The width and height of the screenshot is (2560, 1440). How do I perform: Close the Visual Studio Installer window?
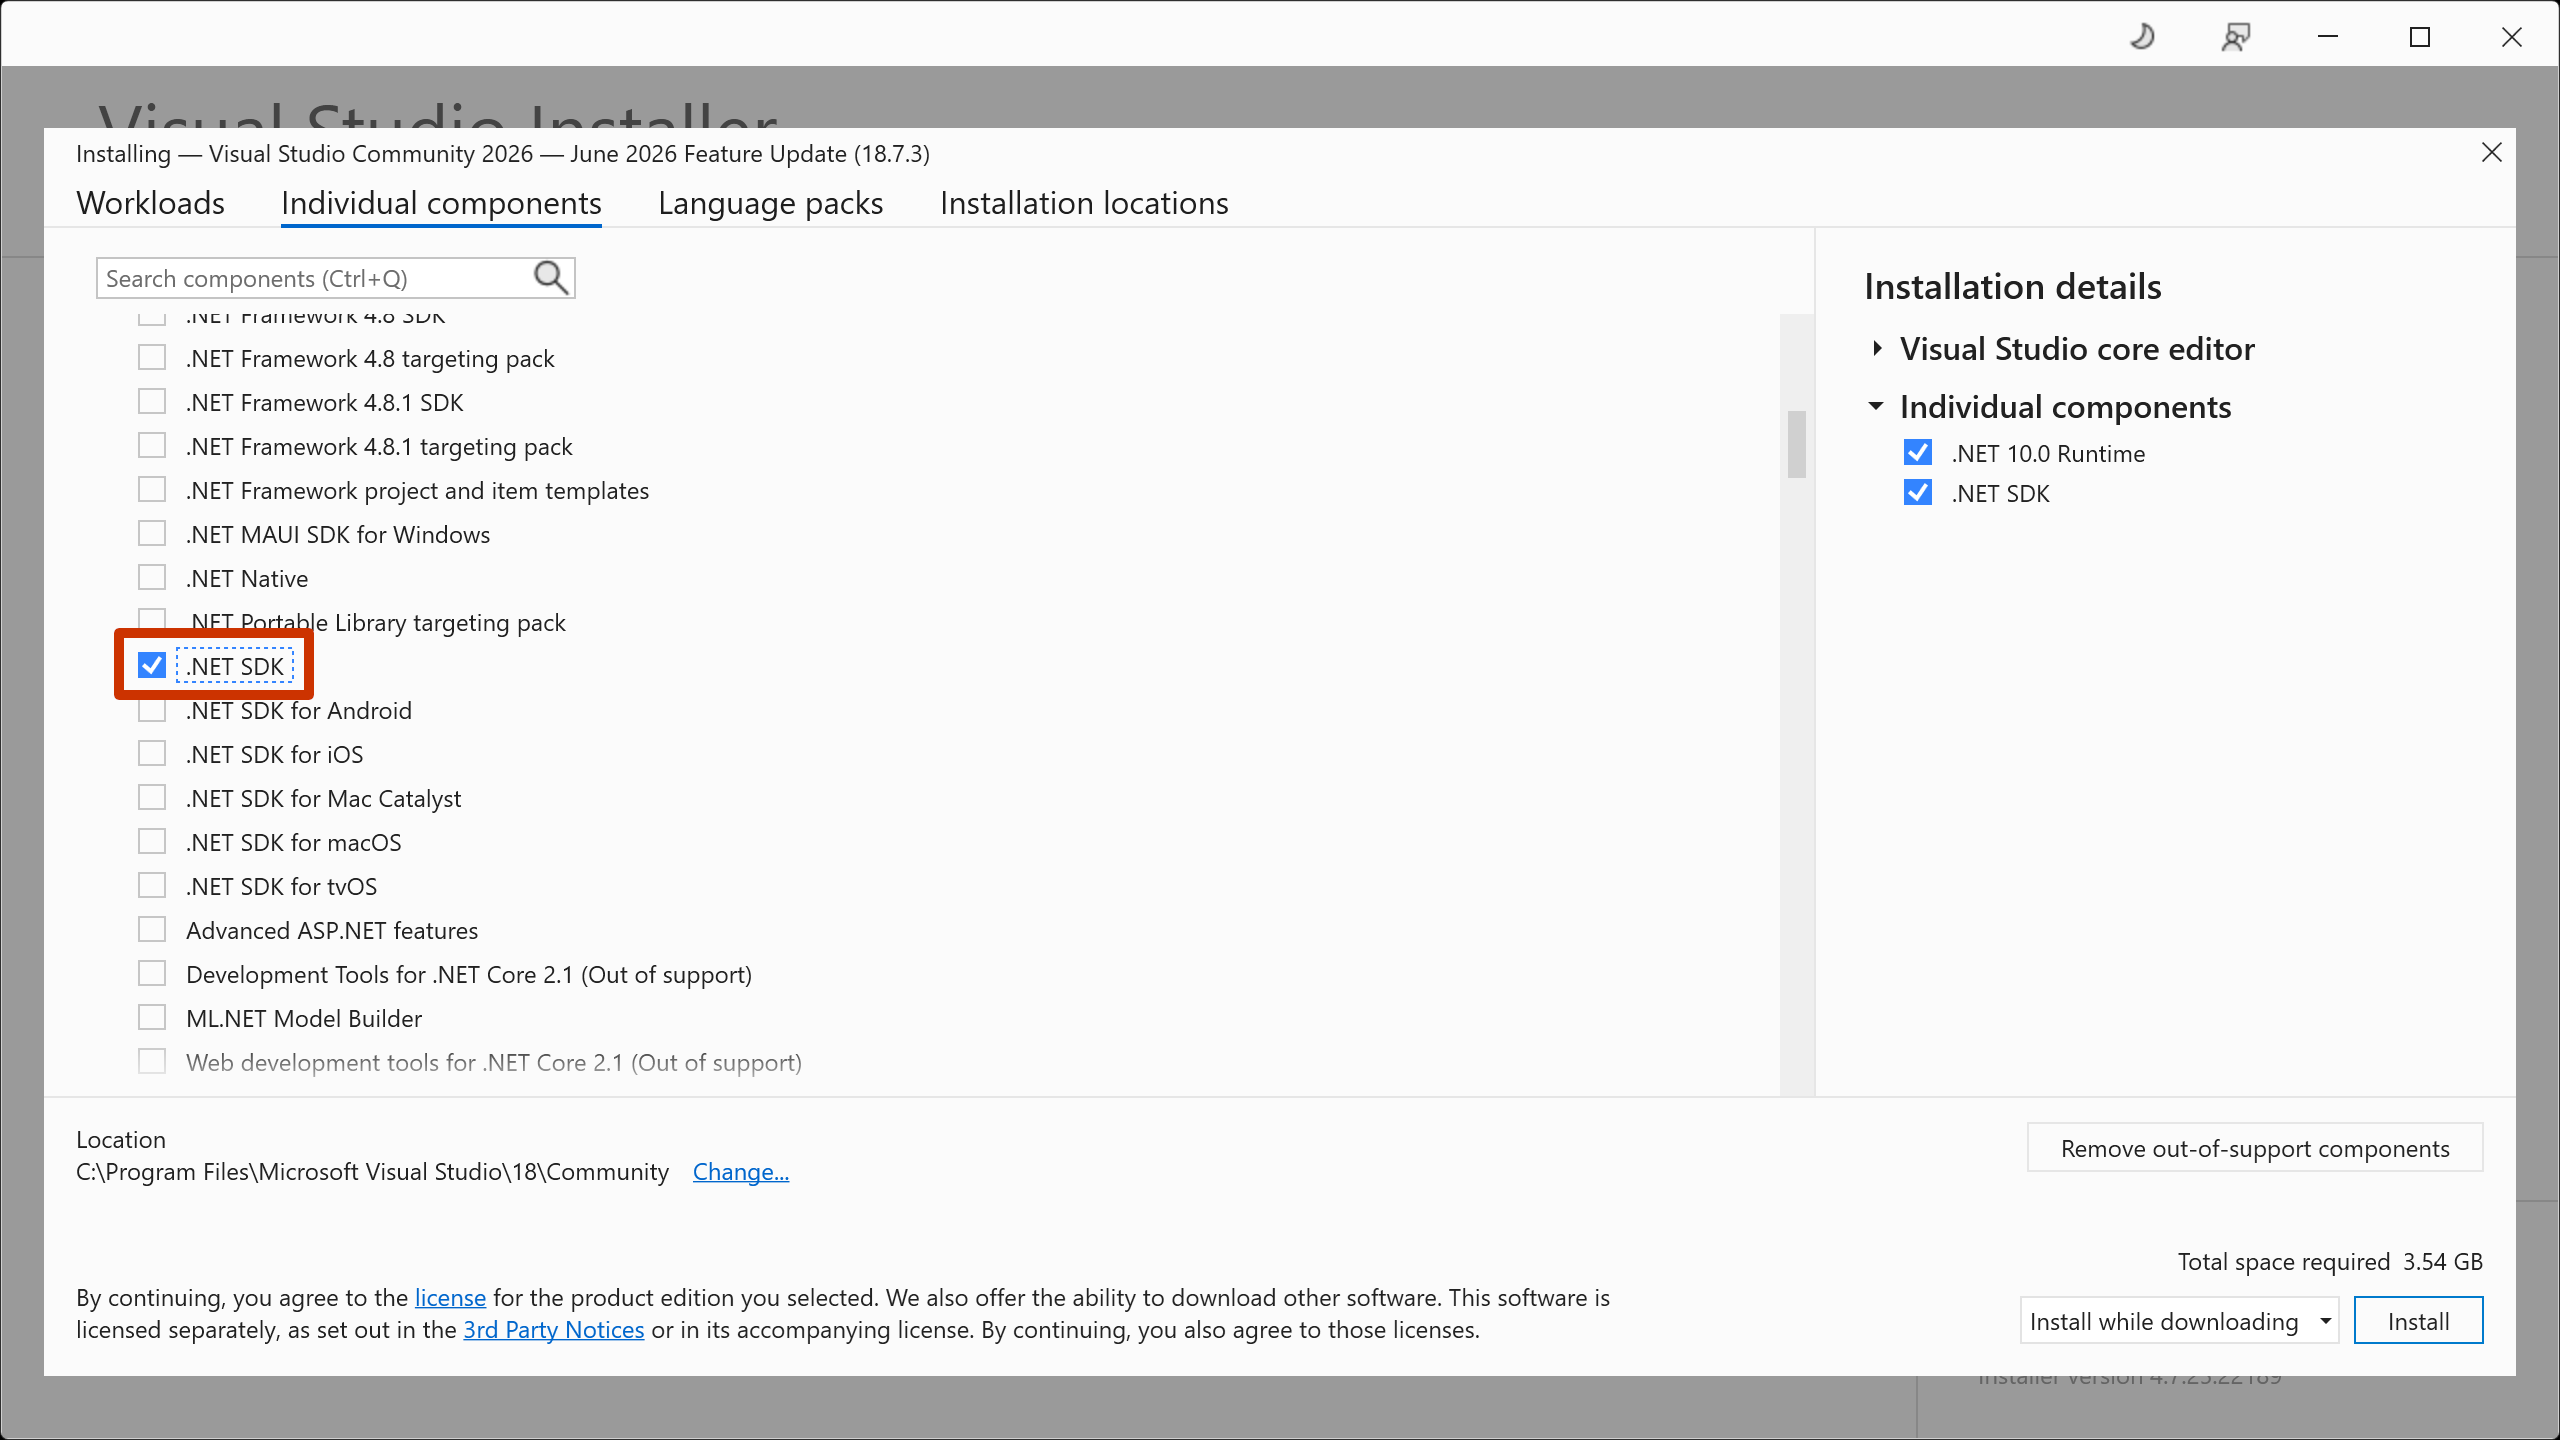2512,38
